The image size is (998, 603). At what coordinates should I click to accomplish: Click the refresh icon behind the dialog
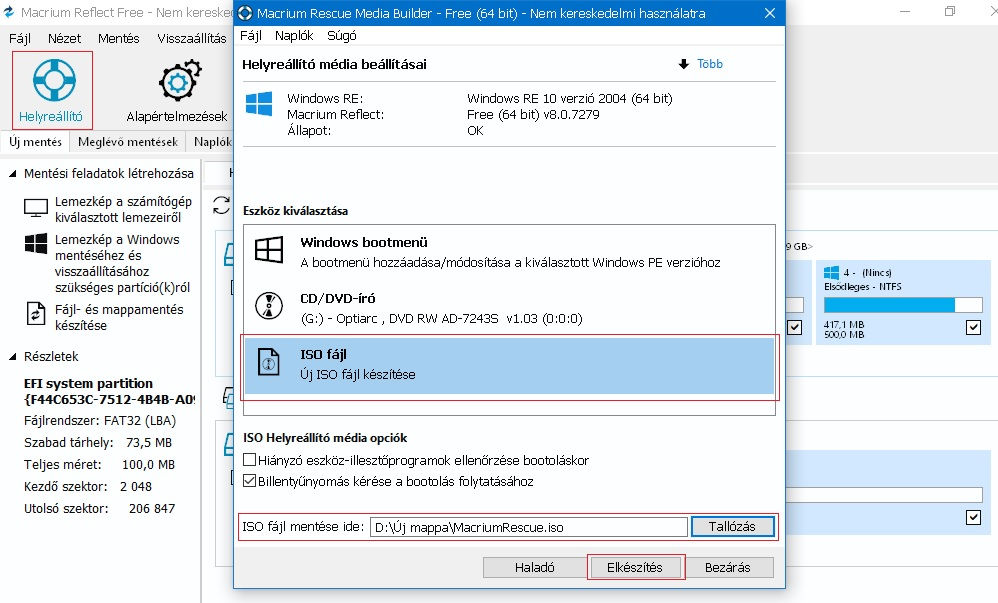coord(221,206)
